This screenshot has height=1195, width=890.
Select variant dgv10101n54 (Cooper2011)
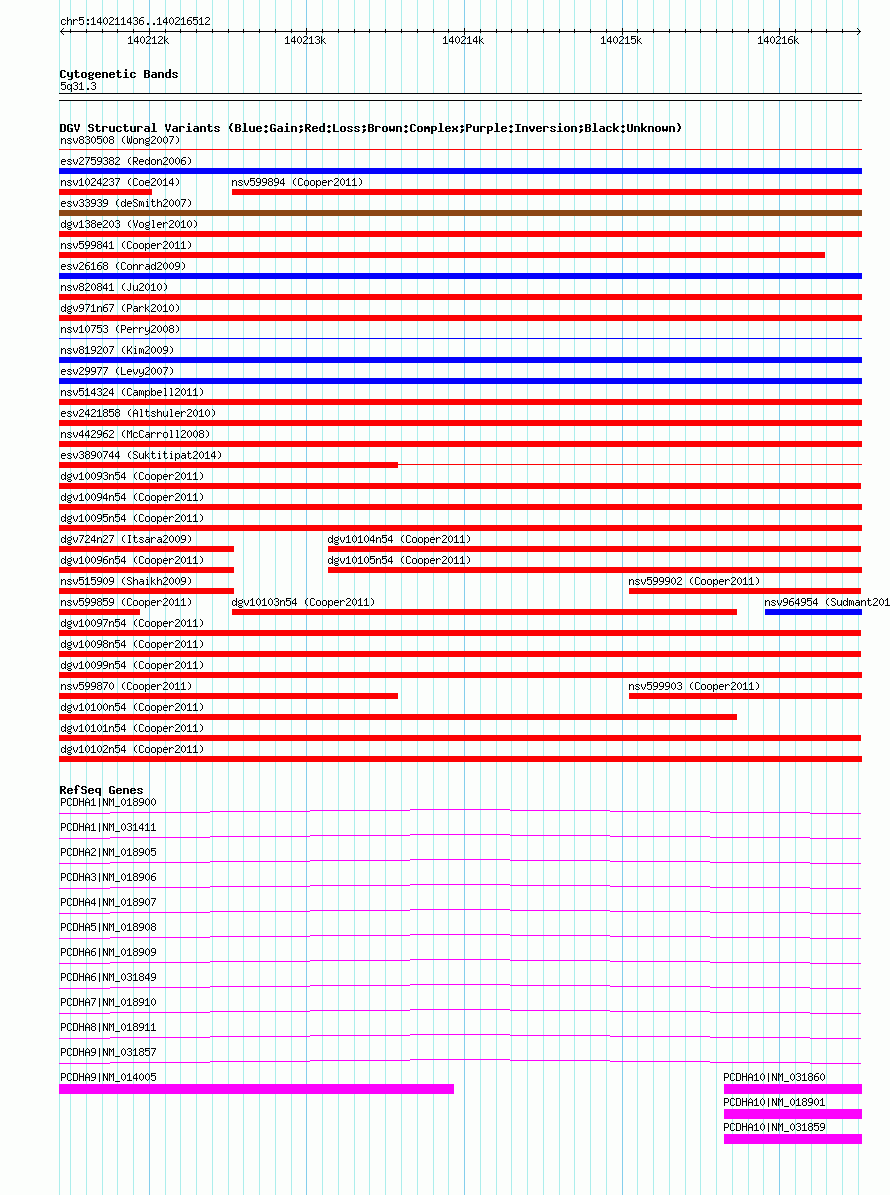tap(133, 728)
